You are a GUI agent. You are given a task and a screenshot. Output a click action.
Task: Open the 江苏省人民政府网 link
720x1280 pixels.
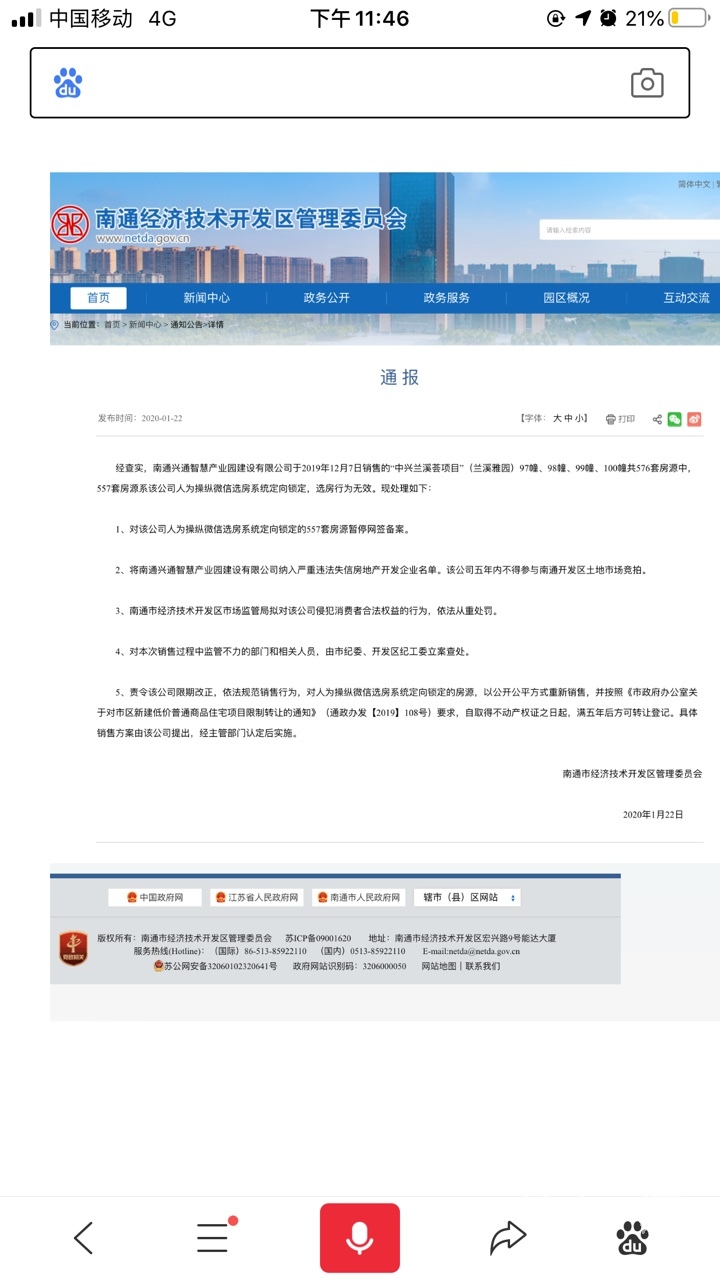257,898
